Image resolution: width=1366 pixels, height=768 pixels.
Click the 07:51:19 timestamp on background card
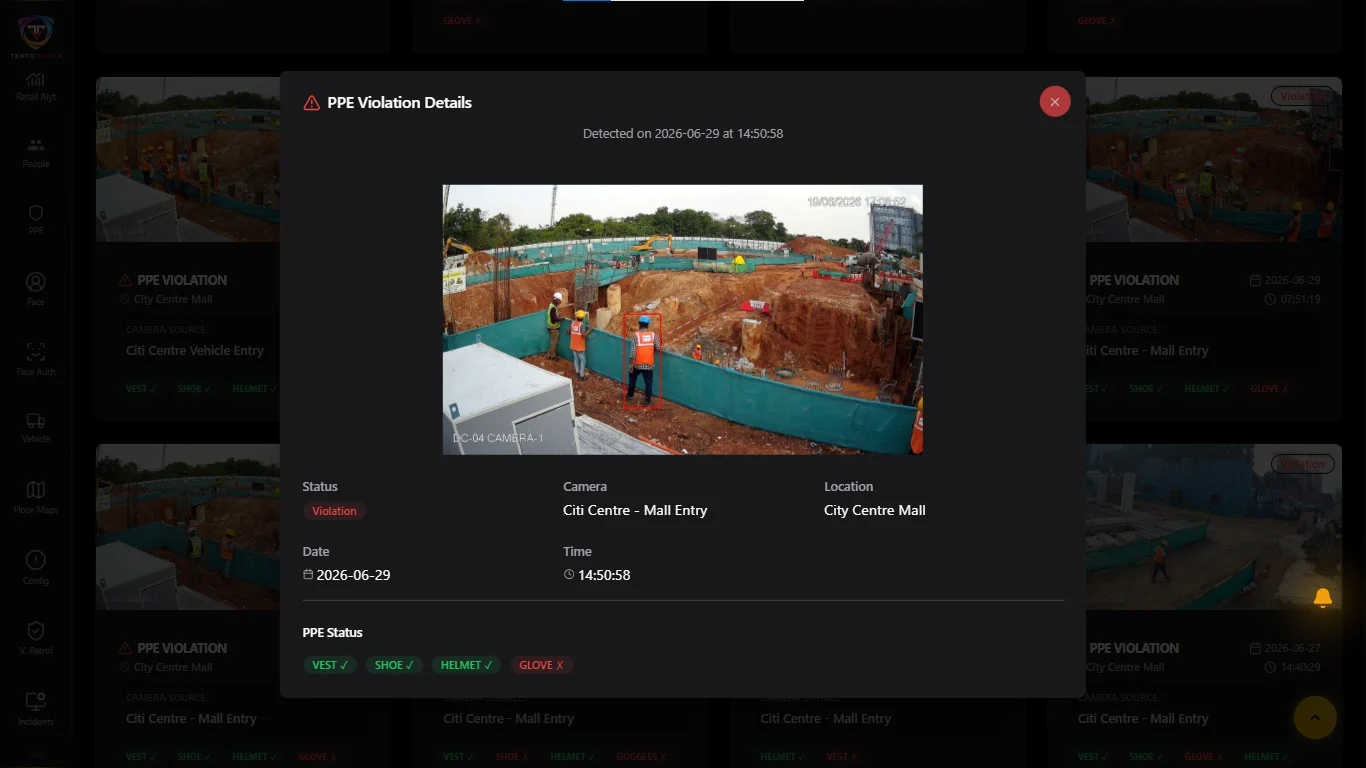click(x=1300, y=299)
